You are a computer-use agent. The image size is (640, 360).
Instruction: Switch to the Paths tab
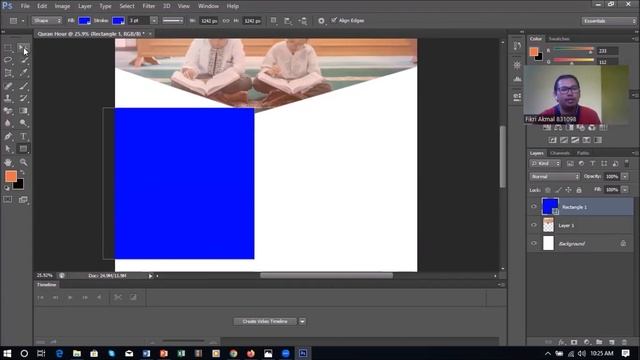583,153
